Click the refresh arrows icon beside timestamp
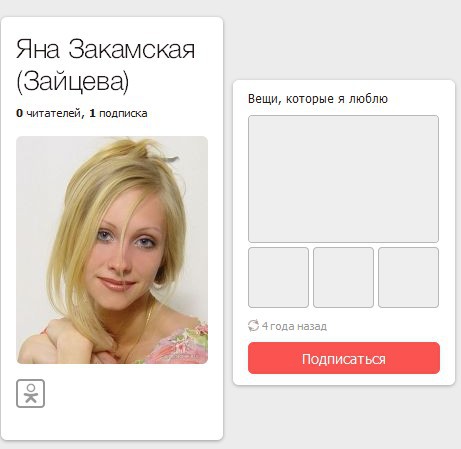Viewport: 461px width, 449px height. click(x=253, y=326)
